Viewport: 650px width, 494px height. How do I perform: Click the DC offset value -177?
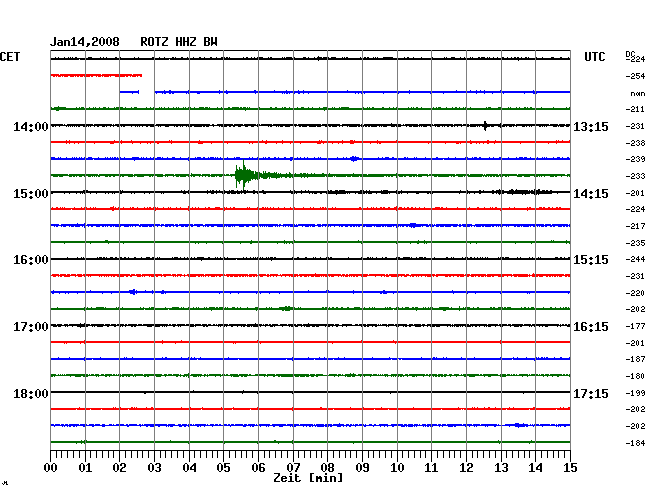(635, 327)
